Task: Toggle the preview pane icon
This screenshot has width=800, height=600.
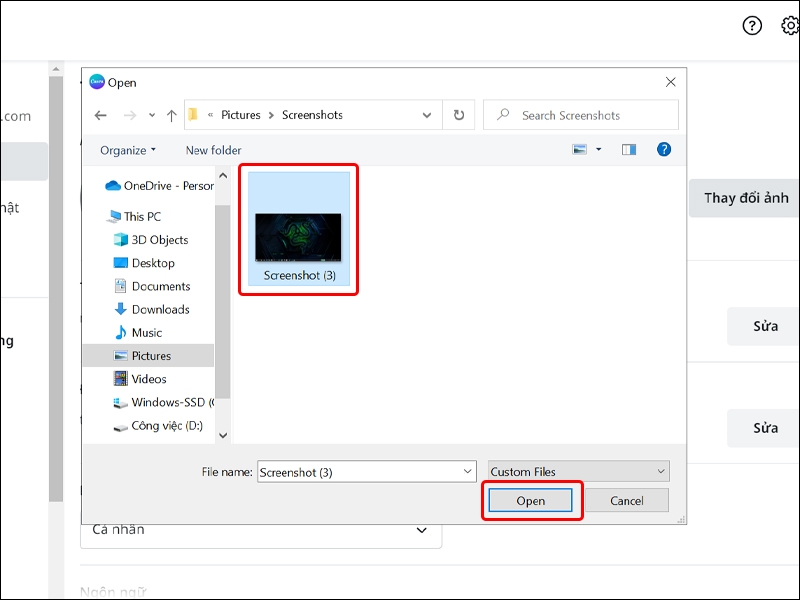Action: pos(629,149)
